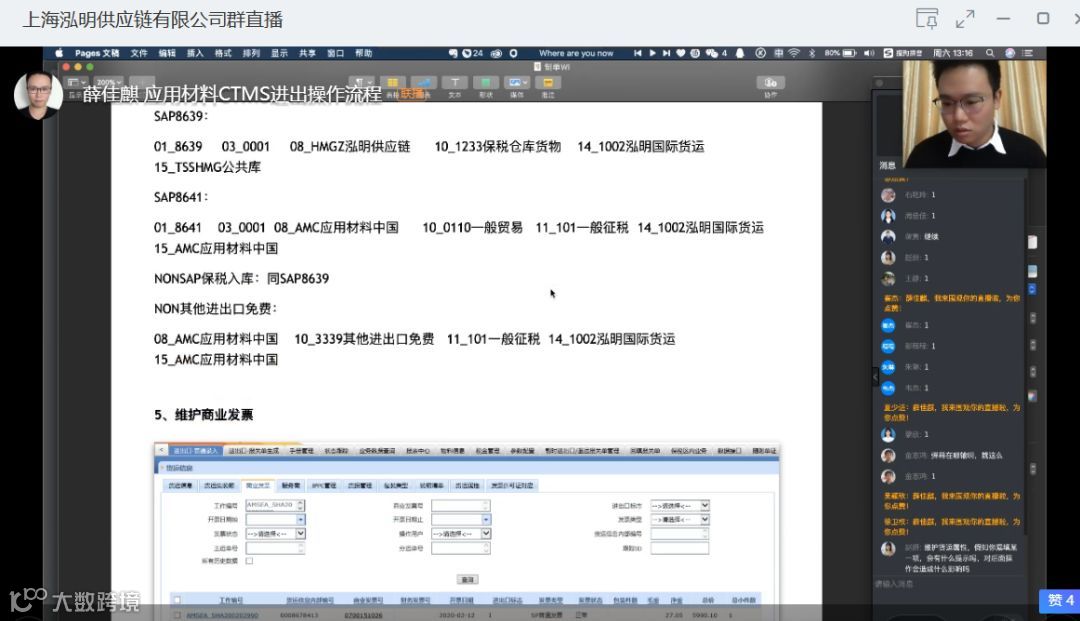
Task: Click the presenter webcam video
Action: [974, 114]
